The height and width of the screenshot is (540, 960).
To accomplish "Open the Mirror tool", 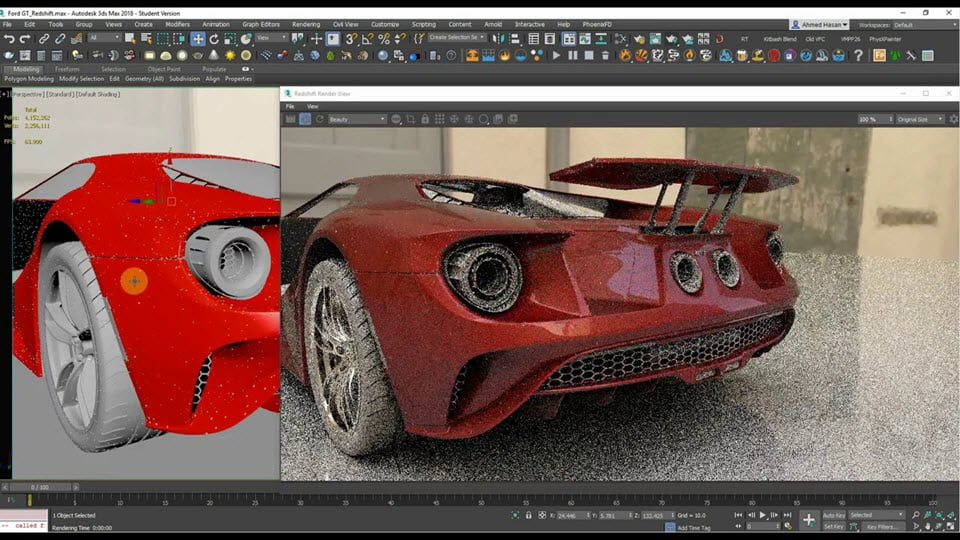I will (x=498, y=39).
